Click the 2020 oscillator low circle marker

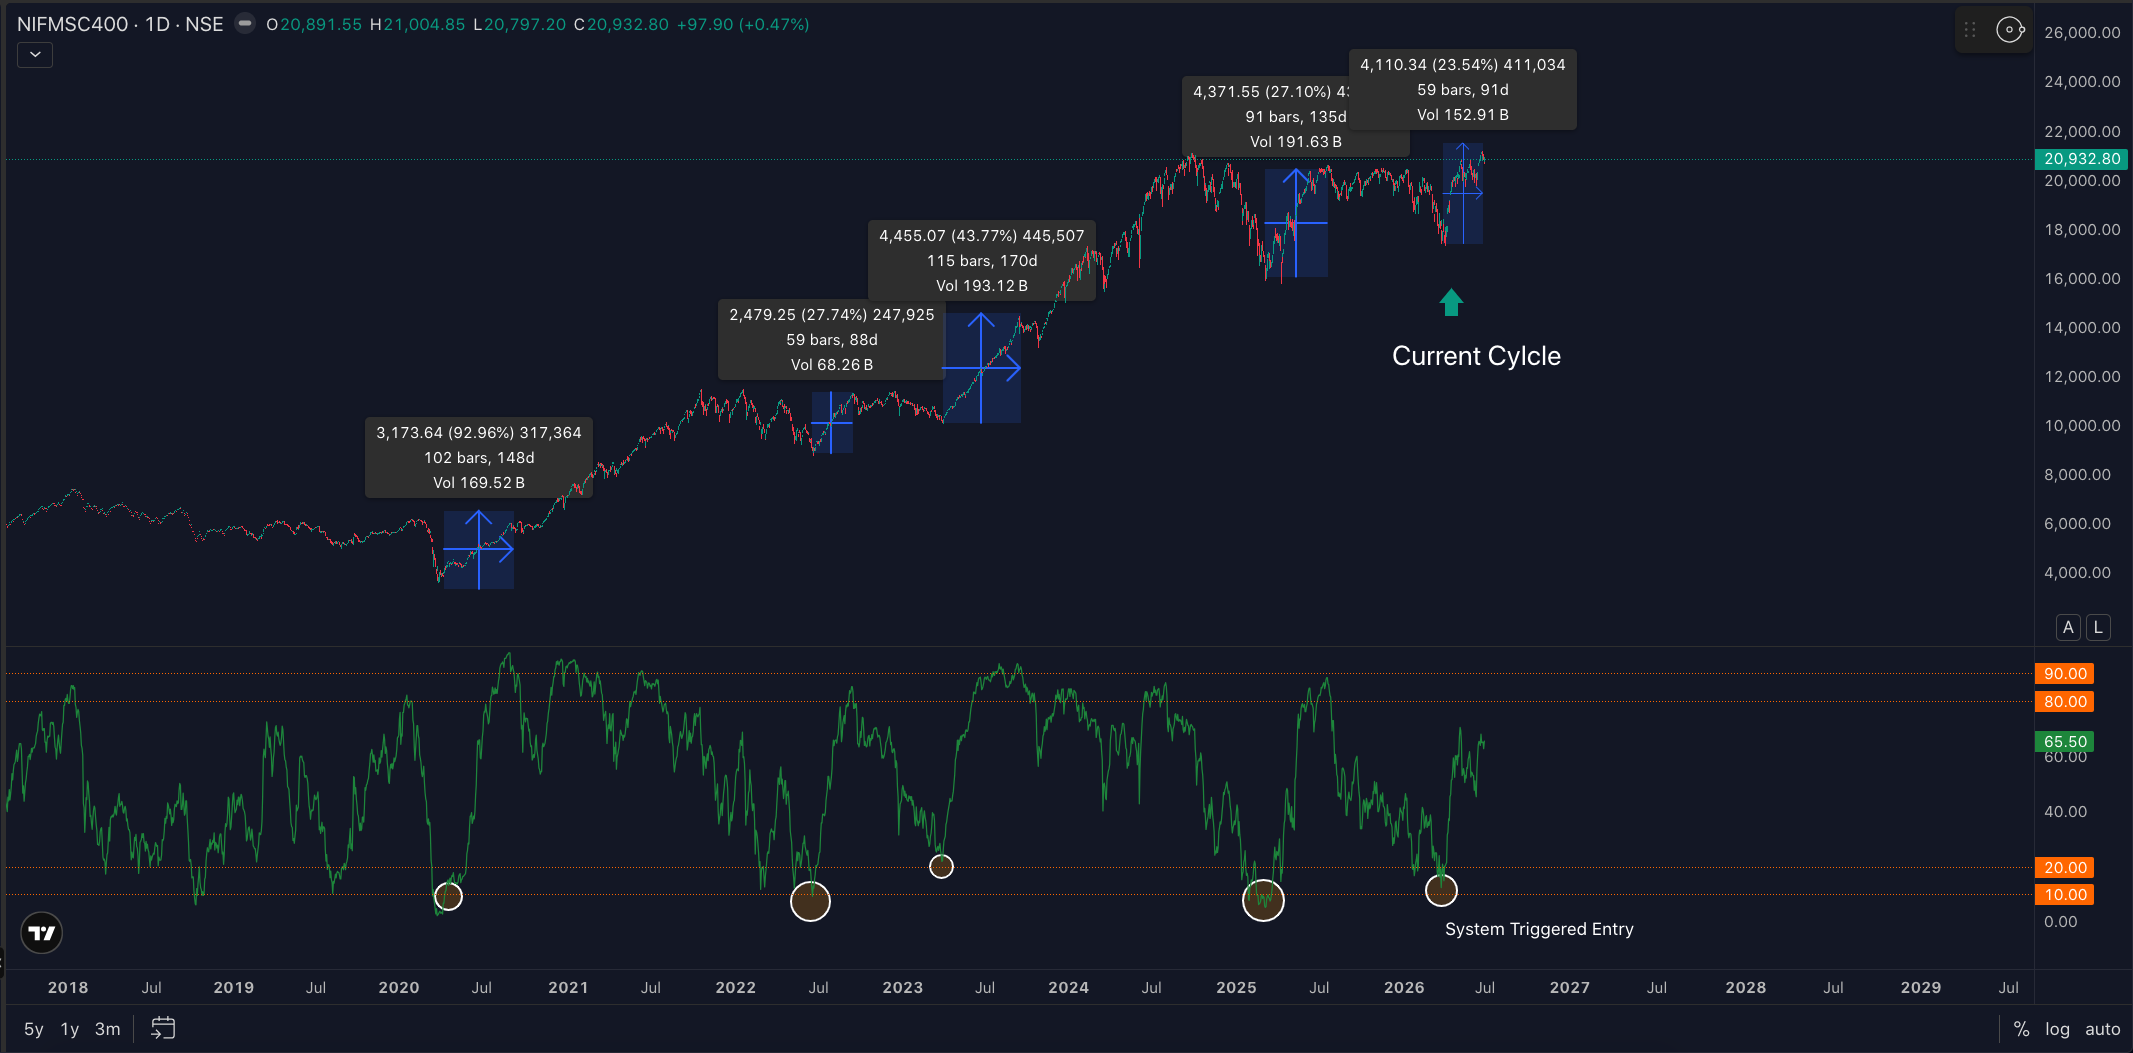point(448,896)
